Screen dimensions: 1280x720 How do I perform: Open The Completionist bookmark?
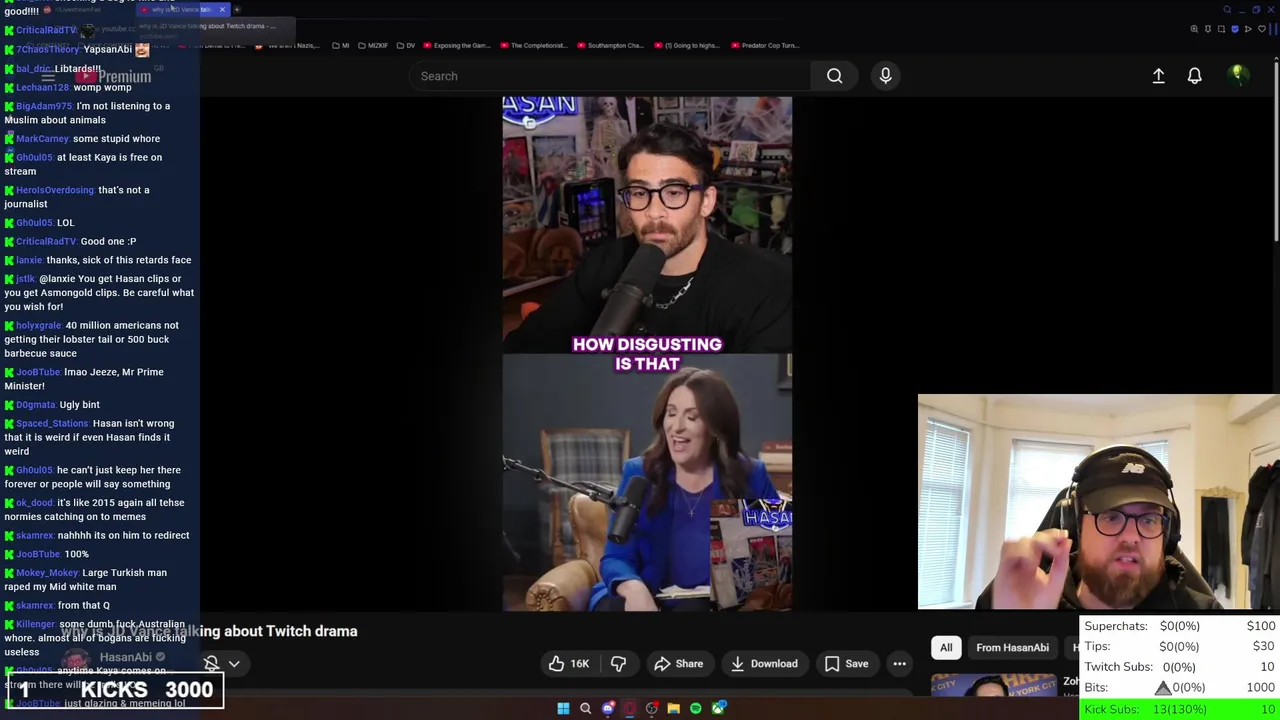(533, 45)
